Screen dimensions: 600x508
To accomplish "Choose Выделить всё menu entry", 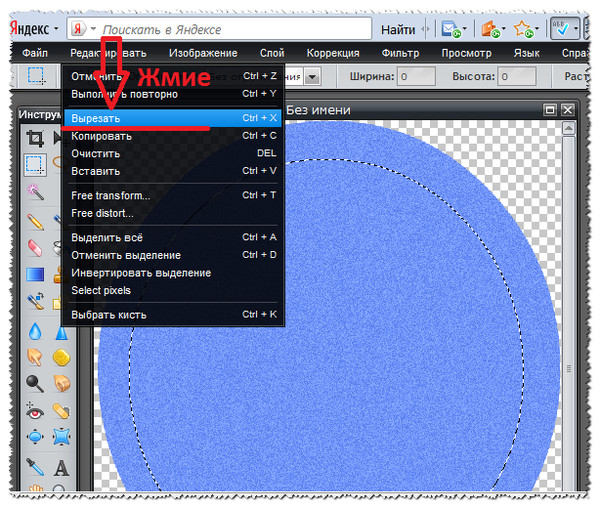I will point(173,238).
